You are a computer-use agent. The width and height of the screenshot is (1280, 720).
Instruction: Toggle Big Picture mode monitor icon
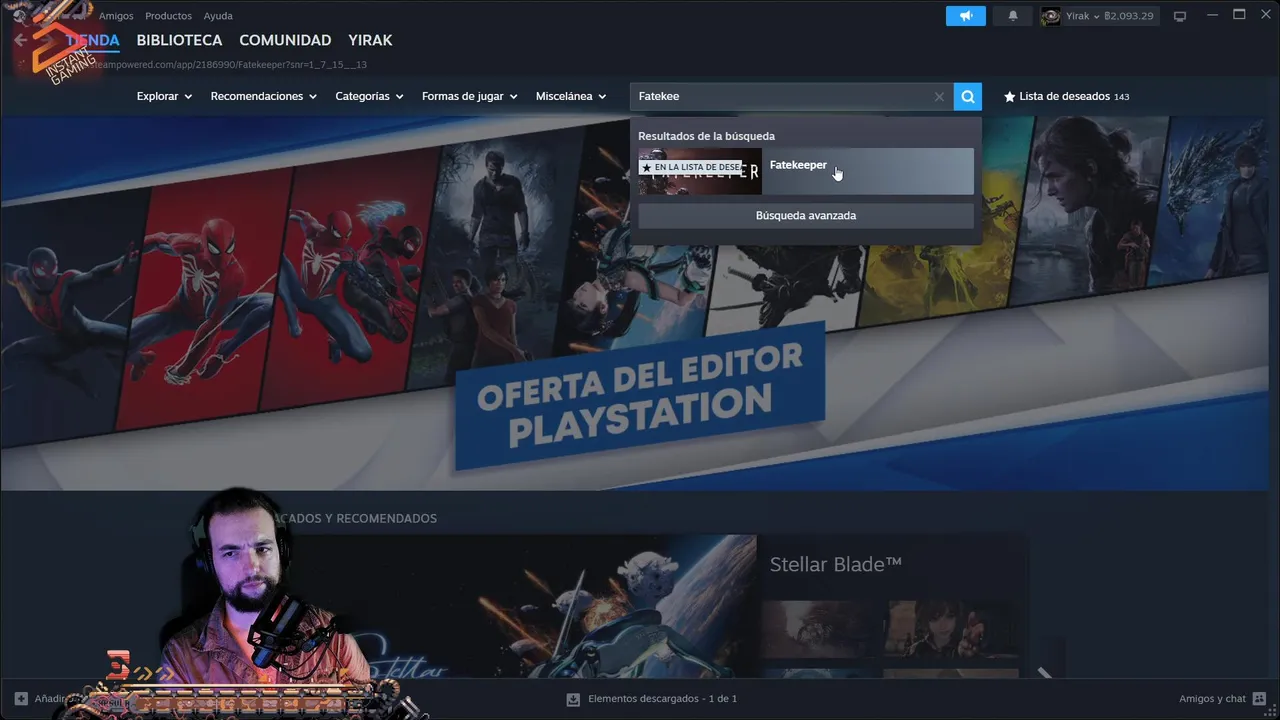pos(1180,16)
